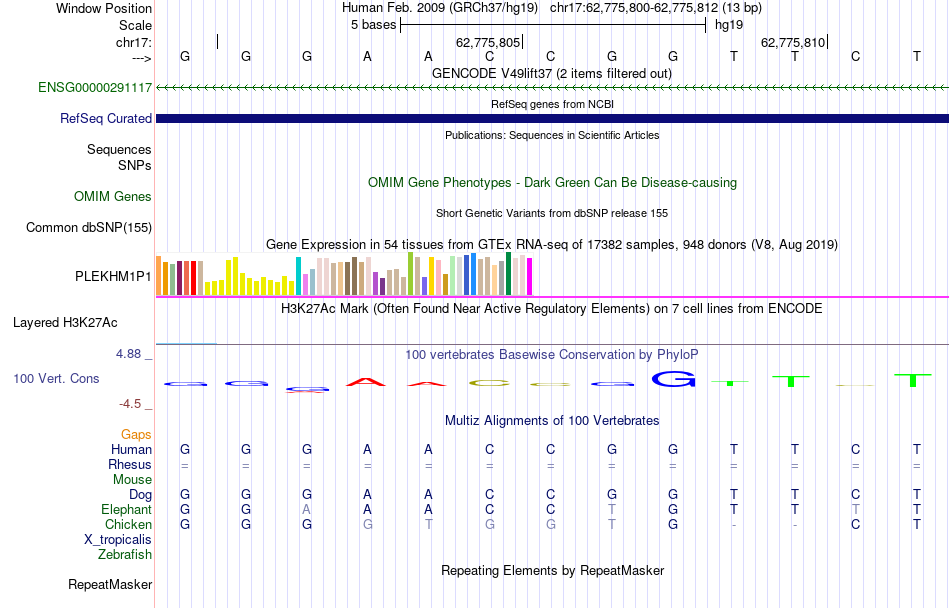Screen dimensions: 950x608
Task: Click the large blue G in PhyloP track
Action: click(x=673, y=379)
